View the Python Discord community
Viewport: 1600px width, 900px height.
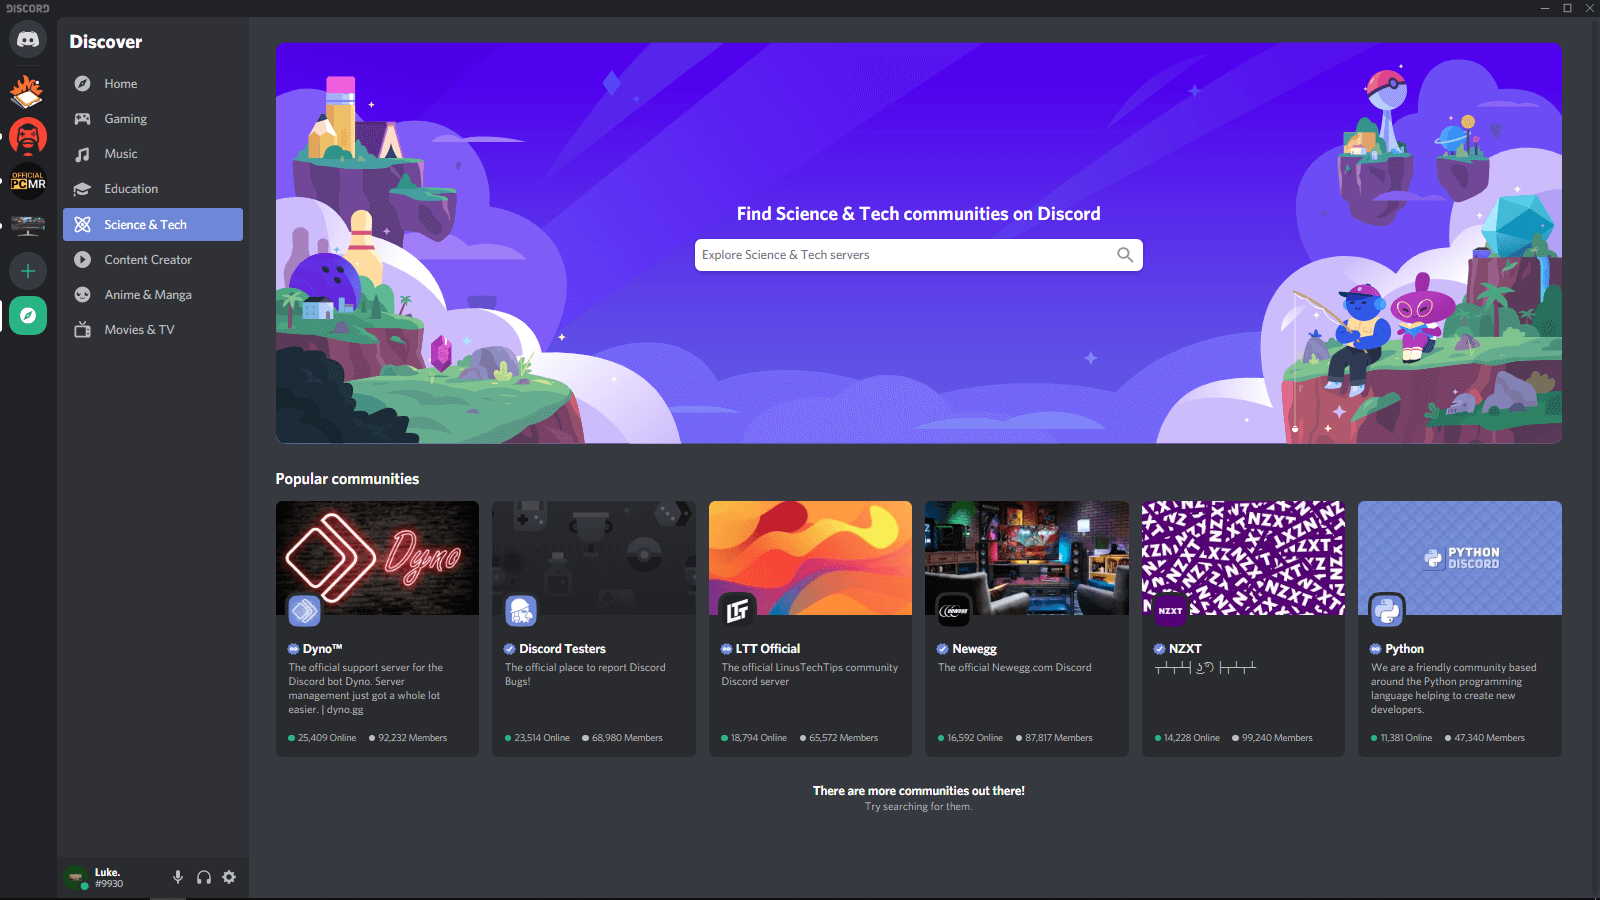pyautogui.click(x=1459, y=629)
